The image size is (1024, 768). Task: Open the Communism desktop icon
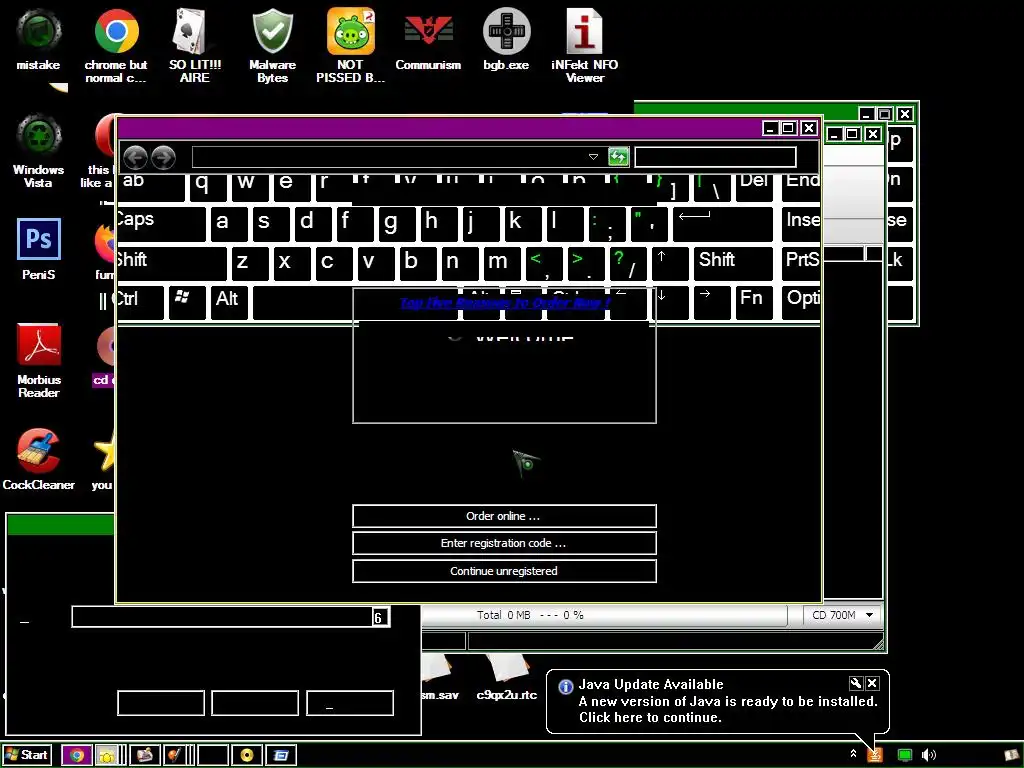[428, 39]
